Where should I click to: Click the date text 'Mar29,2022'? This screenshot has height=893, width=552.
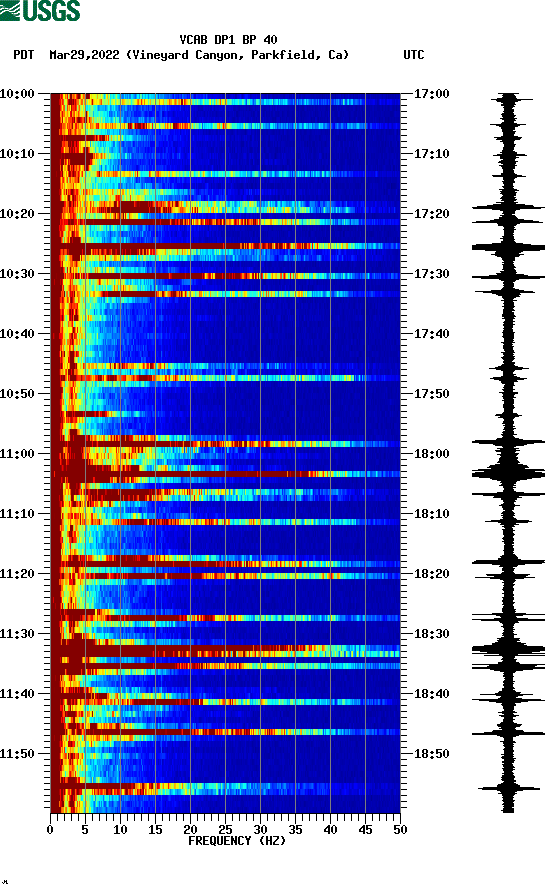[x=84, y=55]
